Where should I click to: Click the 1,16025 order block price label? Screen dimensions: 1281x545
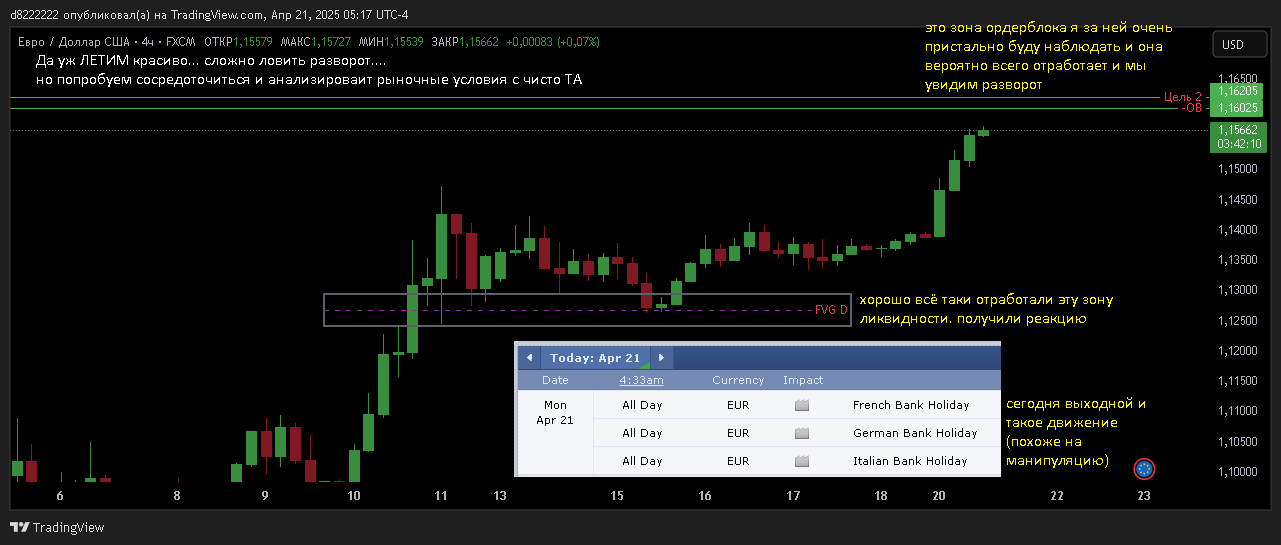(x=1237, y=108)
